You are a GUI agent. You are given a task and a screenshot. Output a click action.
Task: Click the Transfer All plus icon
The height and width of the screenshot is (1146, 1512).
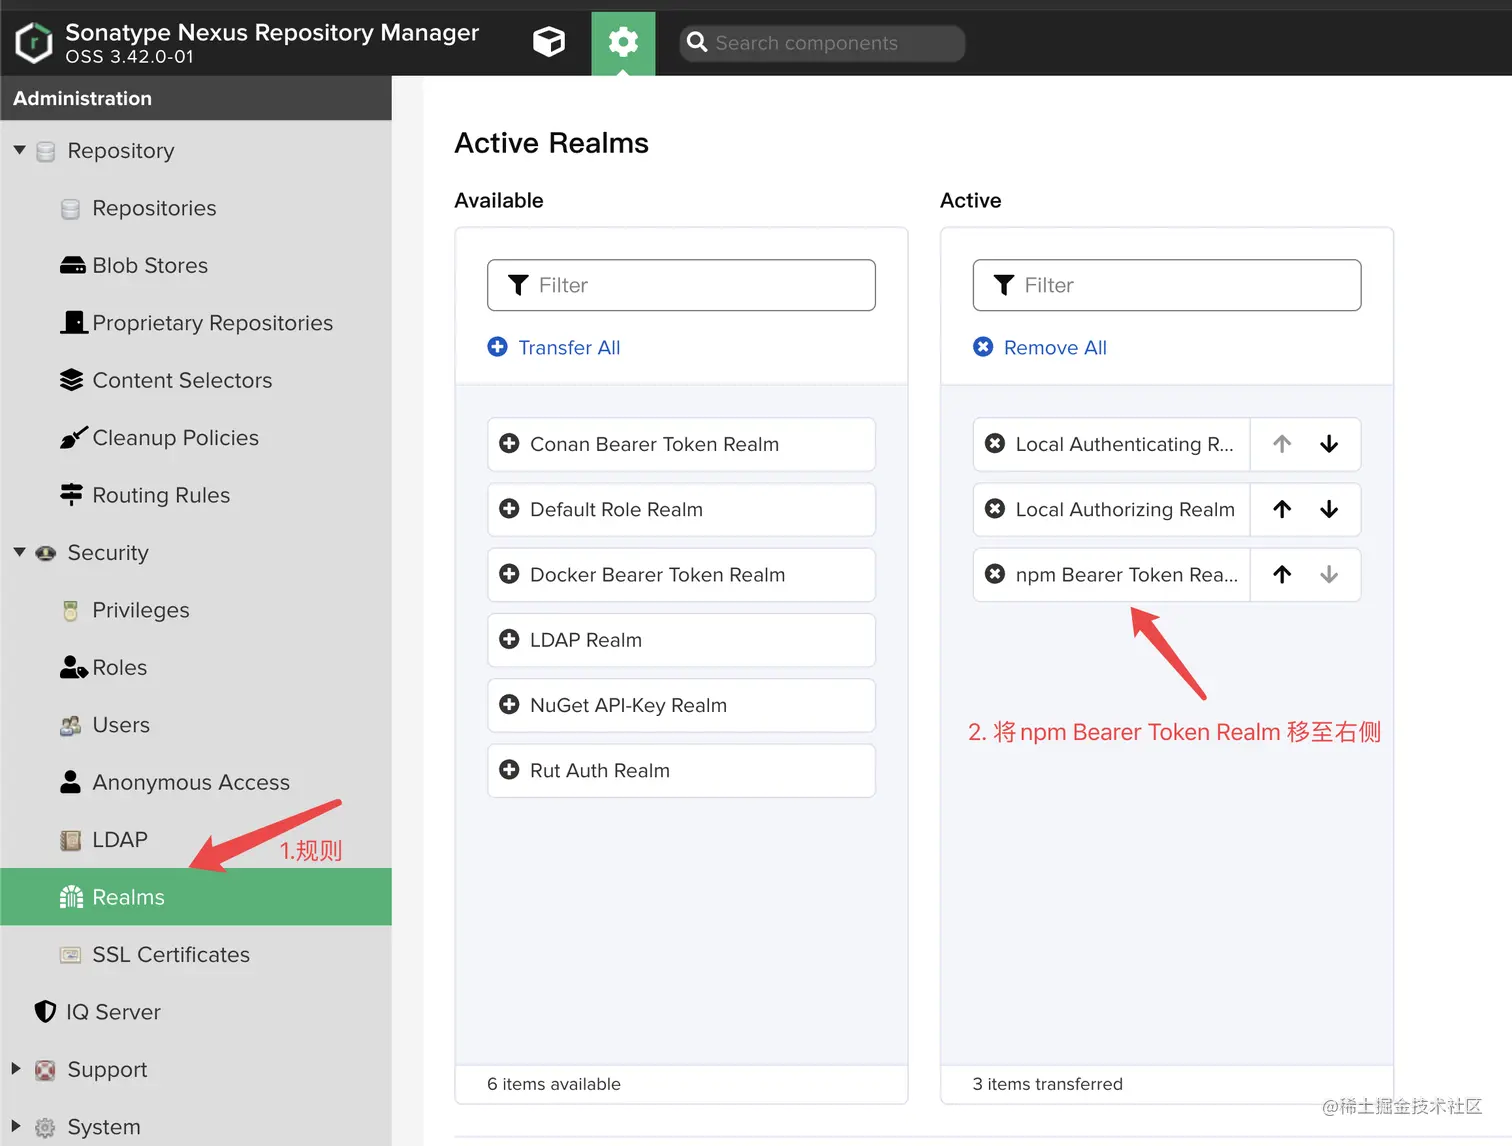pos(497,347)
